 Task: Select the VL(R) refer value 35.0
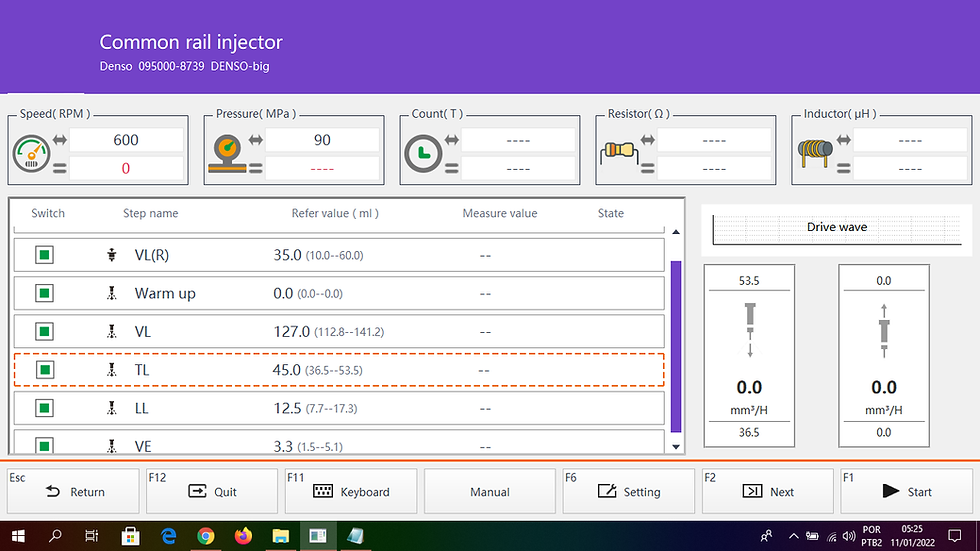(288, 255)
